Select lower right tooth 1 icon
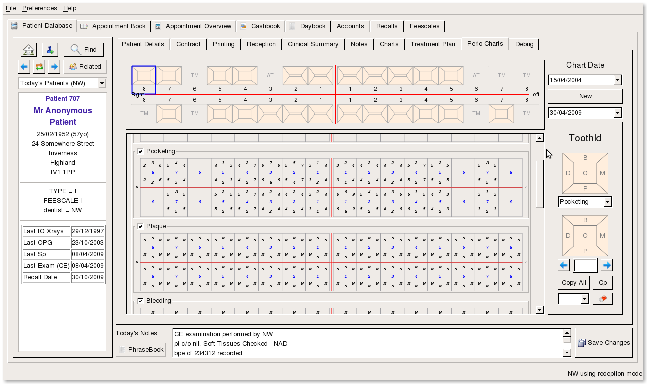 (x=321, y=114)
